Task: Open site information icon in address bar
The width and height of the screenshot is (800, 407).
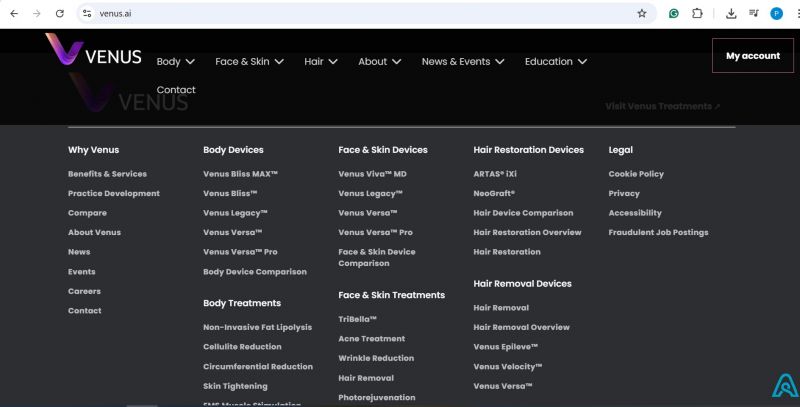Action: (87, 14)
